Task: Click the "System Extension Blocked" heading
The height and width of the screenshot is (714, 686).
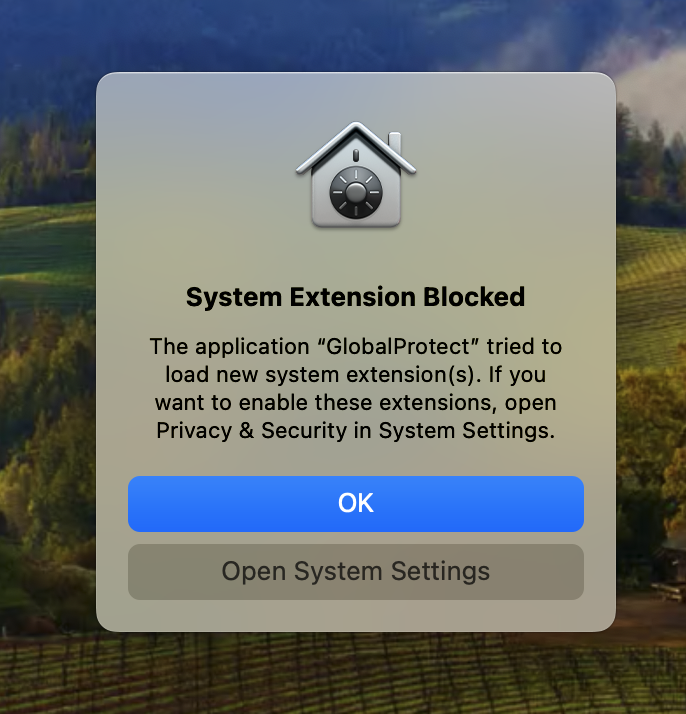Action: 355,297
